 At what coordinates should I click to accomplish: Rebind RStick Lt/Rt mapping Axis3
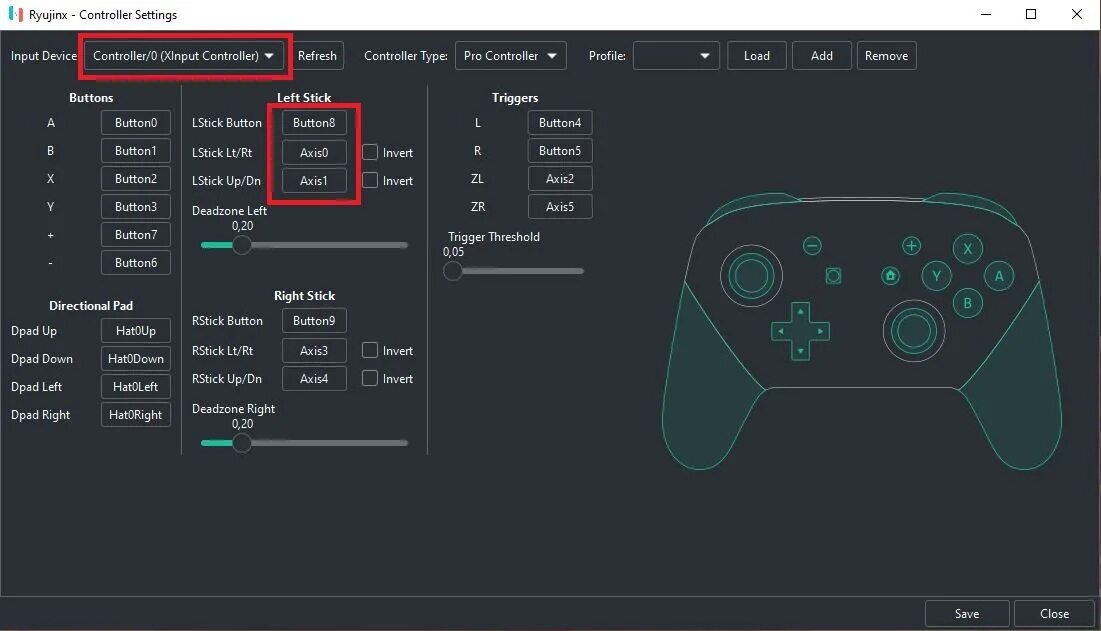point(314,350)
